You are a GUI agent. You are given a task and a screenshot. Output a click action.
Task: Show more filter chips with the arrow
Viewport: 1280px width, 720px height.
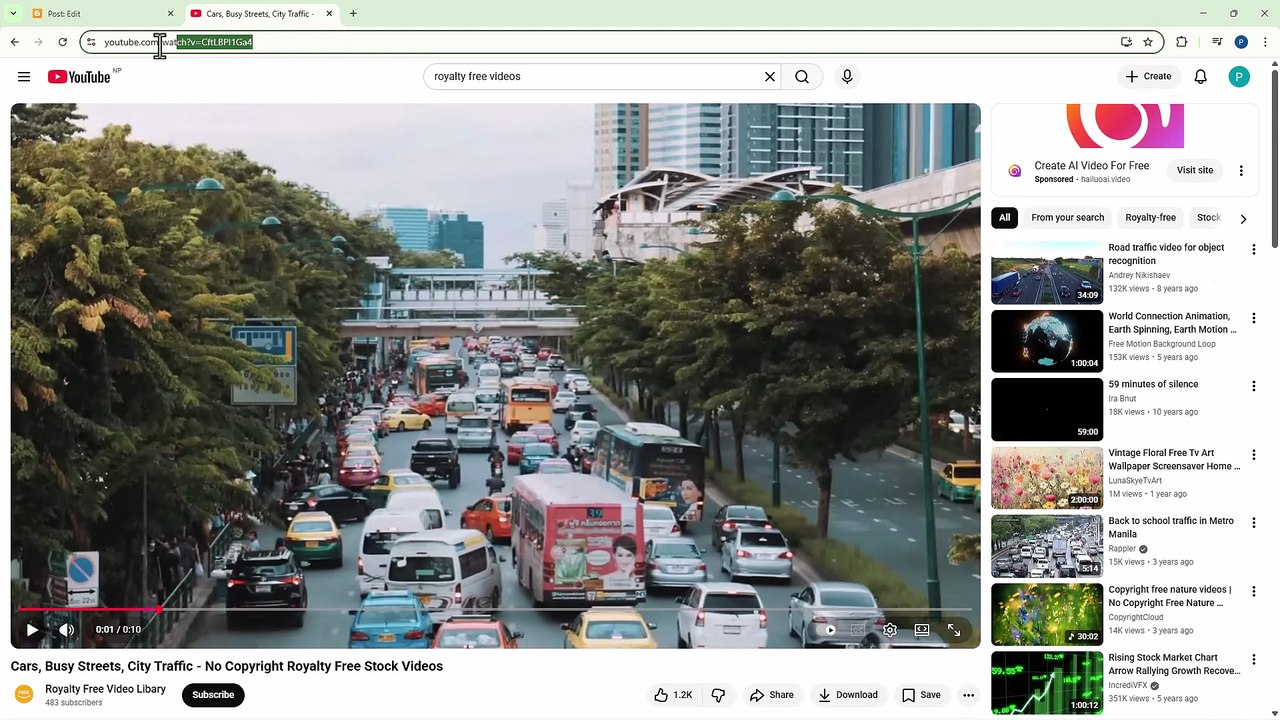pyautogui.click(x=1243, y=219)
